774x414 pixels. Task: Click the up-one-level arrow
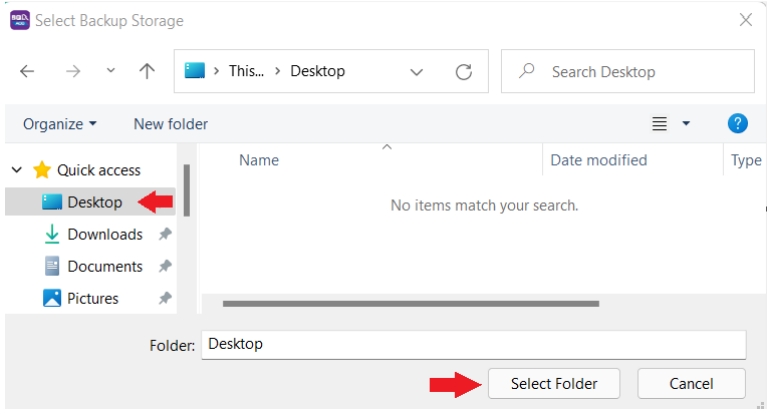(x=147, y=72)
